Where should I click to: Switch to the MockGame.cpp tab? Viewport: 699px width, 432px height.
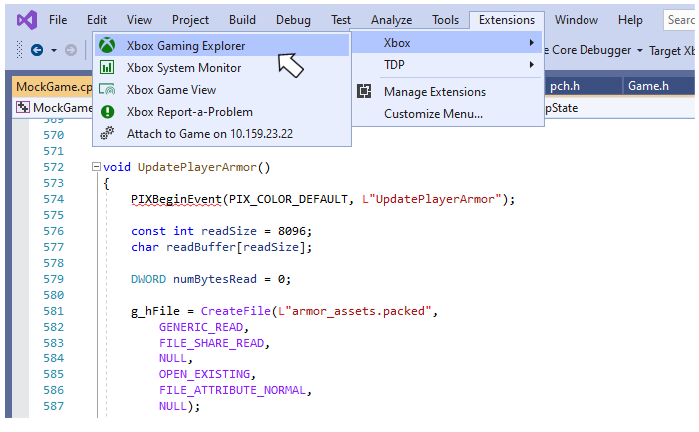coord(53,86)
